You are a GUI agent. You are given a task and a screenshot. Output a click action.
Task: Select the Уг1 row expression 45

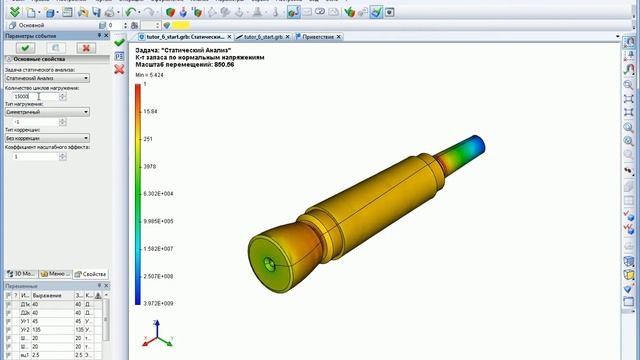[x=53, y=321]
